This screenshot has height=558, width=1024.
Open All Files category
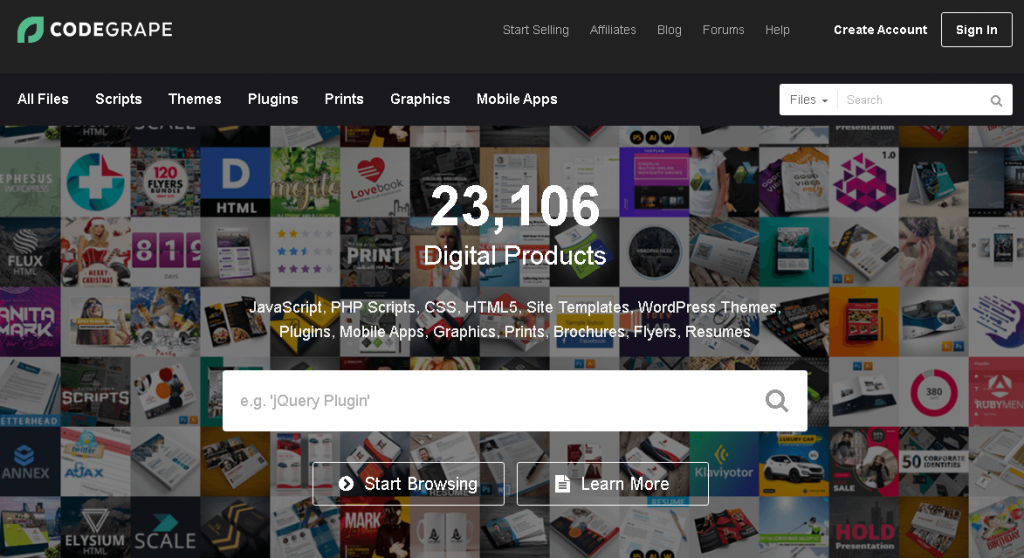[43, 99]
